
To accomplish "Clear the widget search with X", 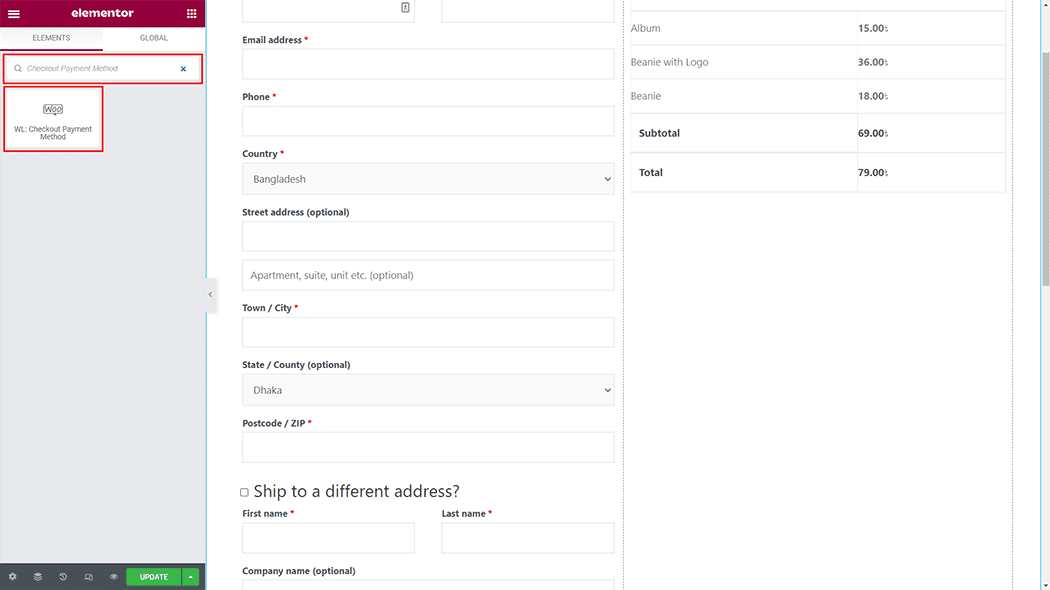I will [183, 69].
